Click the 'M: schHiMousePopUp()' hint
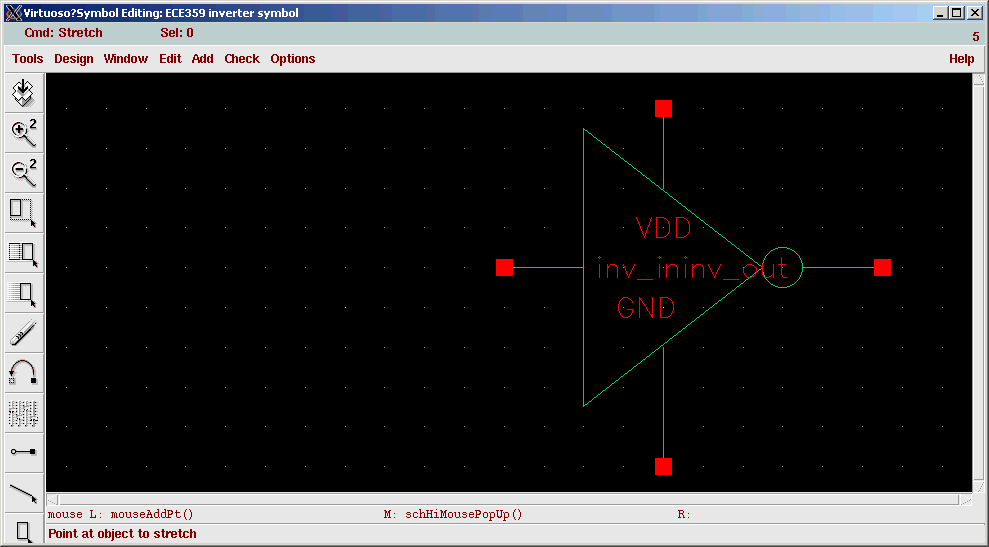The image size is (989, 547). (453, 514)
